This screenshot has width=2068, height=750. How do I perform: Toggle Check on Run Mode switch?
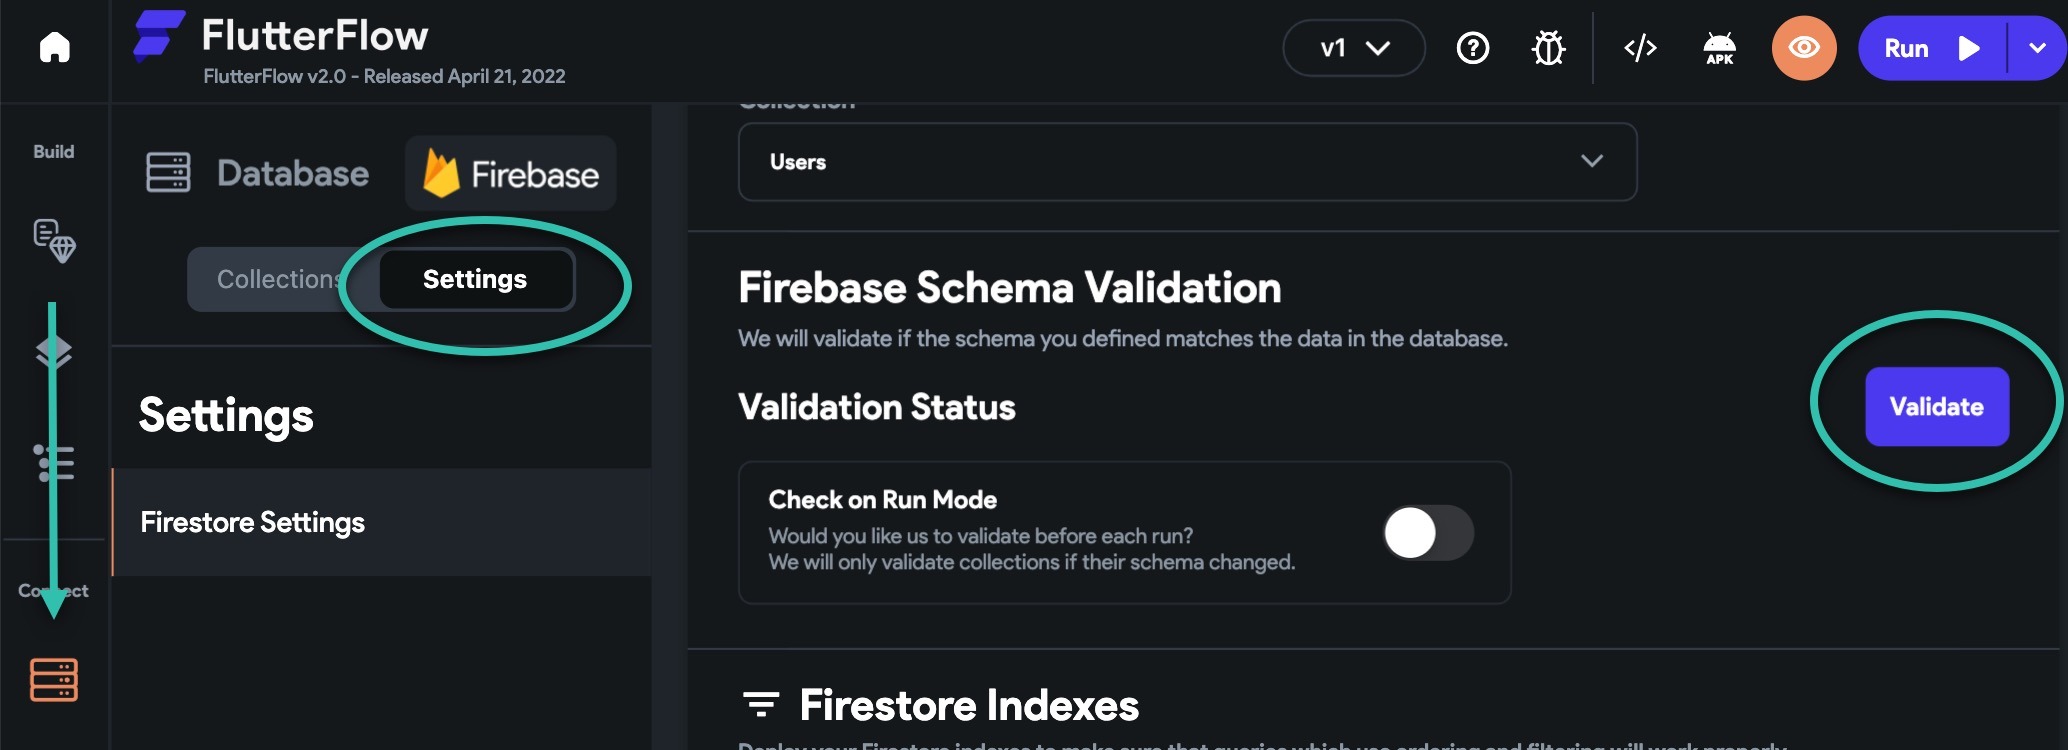[x=1428, y=533]
